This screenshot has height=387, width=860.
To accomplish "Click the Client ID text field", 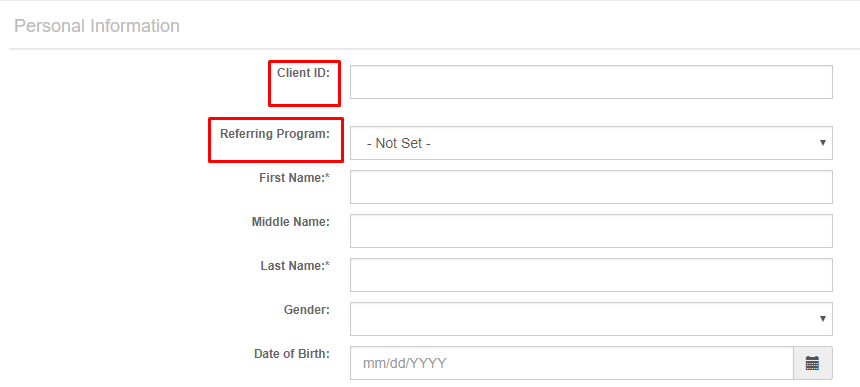I will (591, 82).
